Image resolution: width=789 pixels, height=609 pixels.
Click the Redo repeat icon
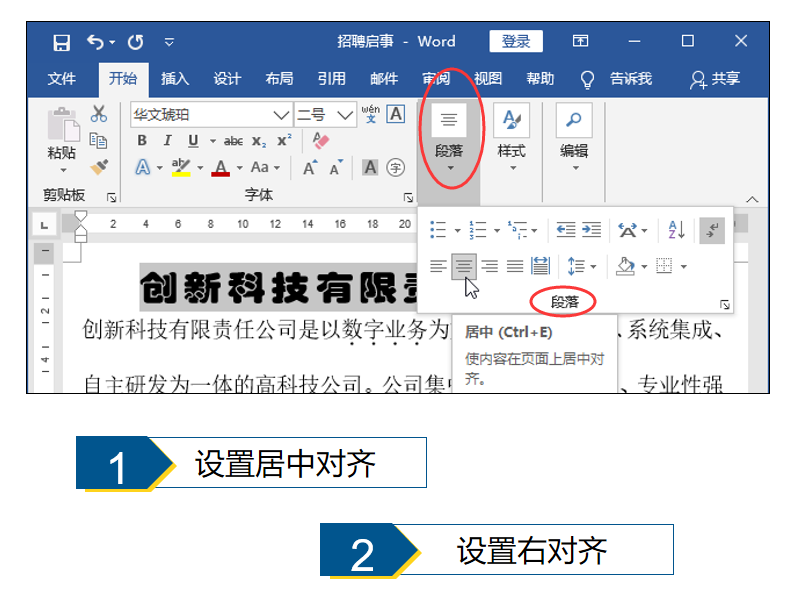[135, 42]
